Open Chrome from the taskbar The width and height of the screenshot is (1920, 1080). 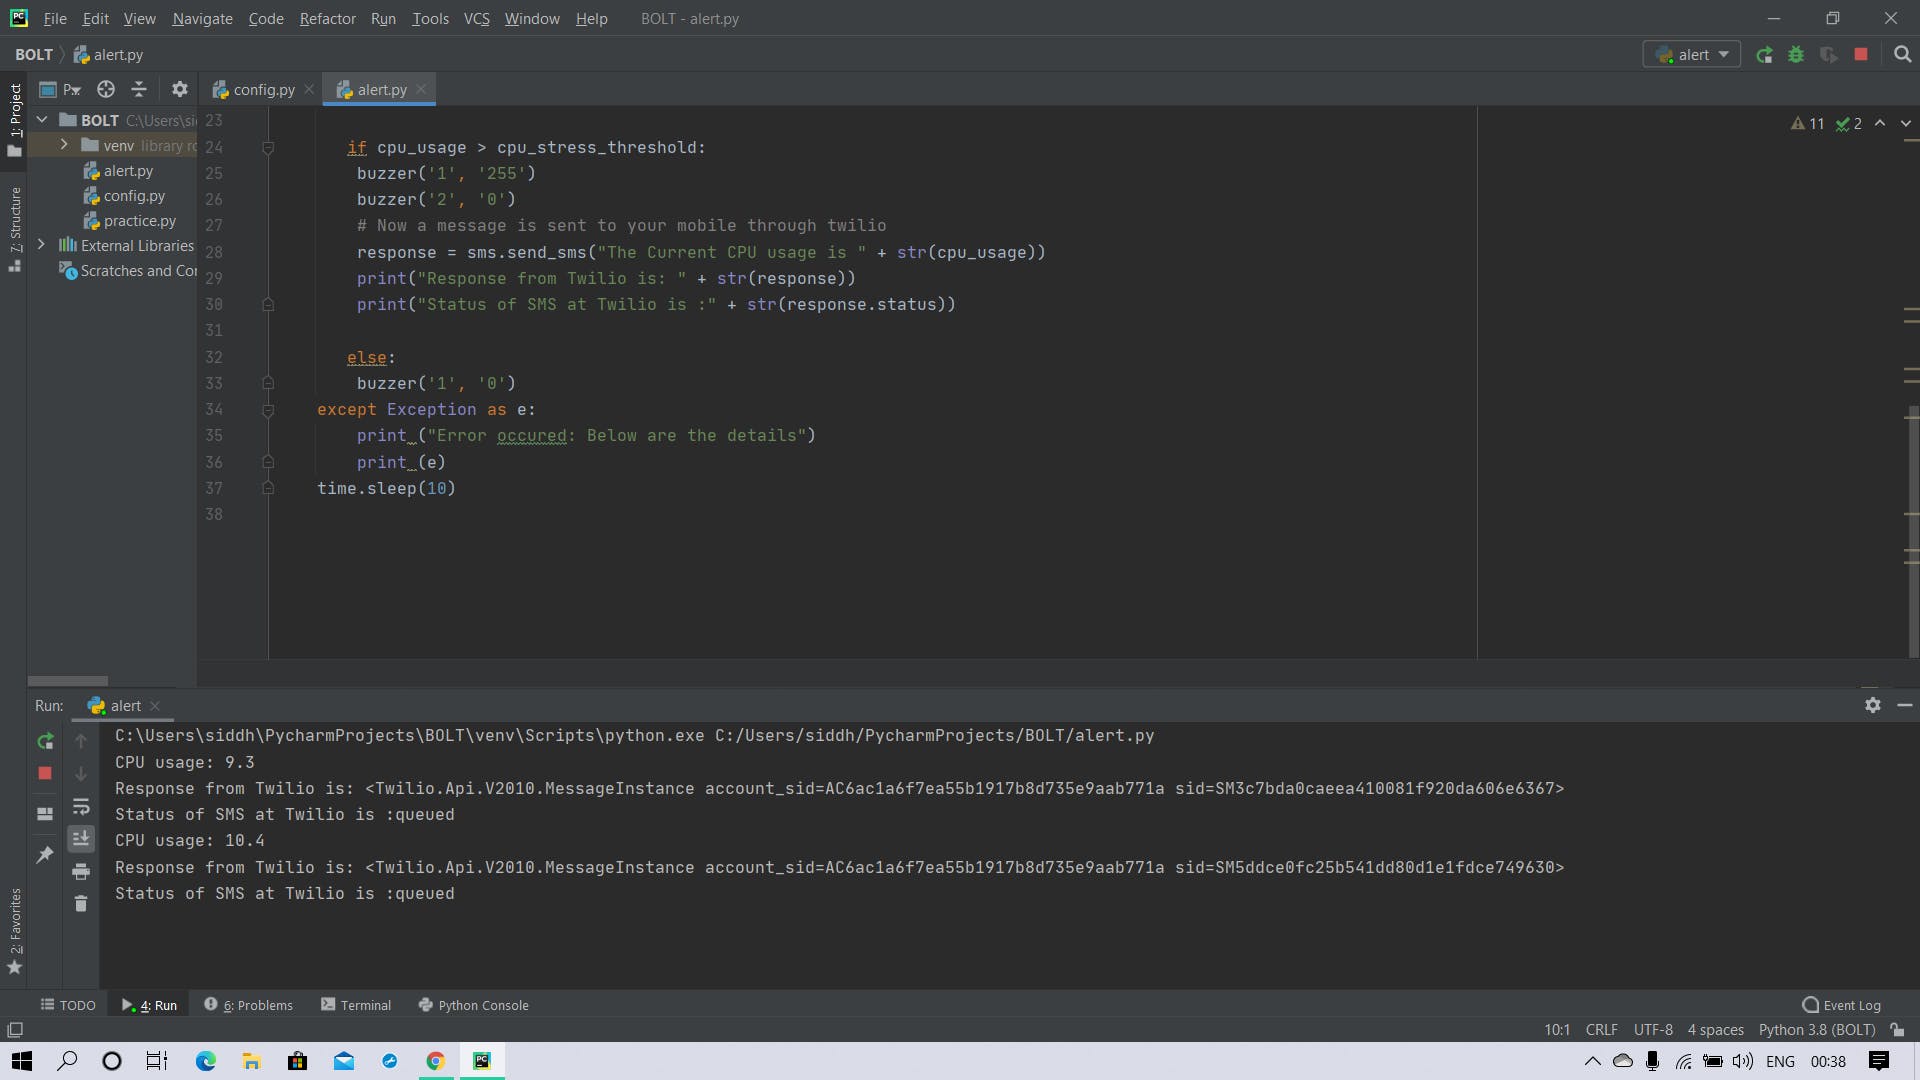(435, 1061)
